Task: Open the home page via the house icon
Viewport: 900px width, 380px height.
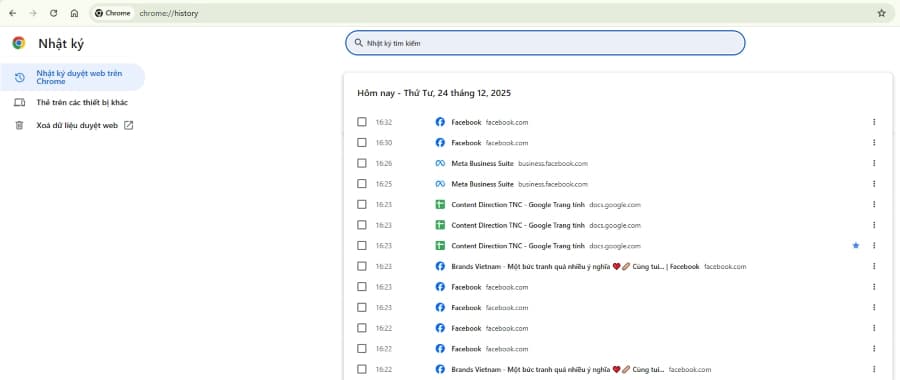Action: 74,13
